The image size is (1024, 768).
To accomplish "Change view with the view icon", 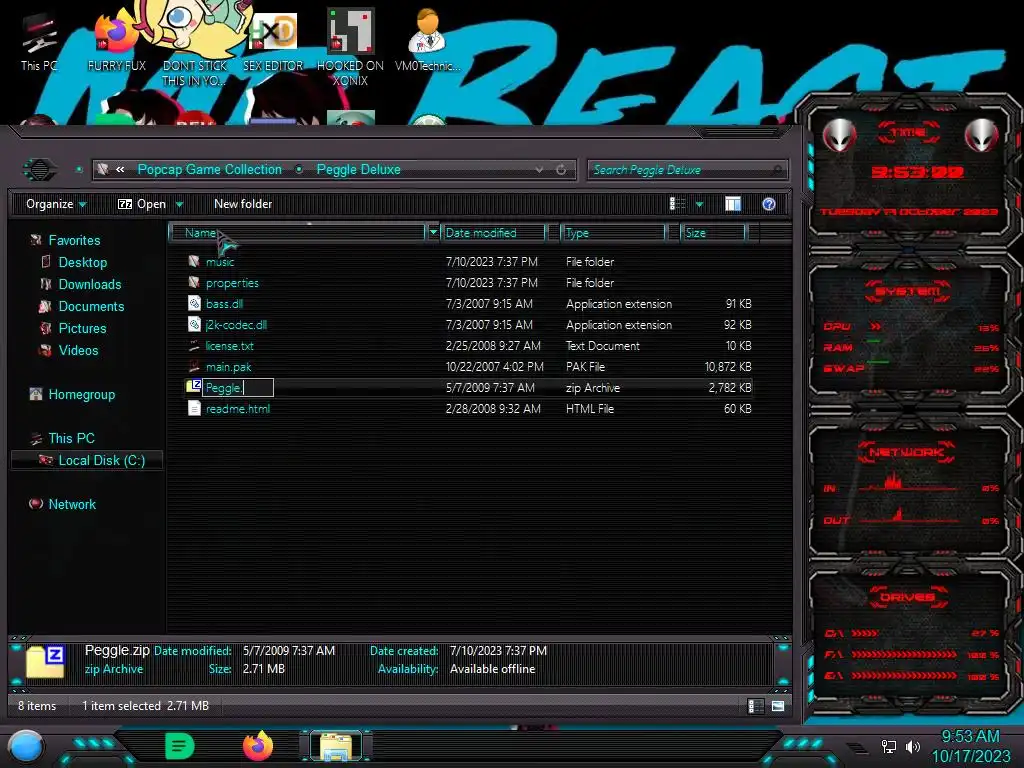I will 678,204.
